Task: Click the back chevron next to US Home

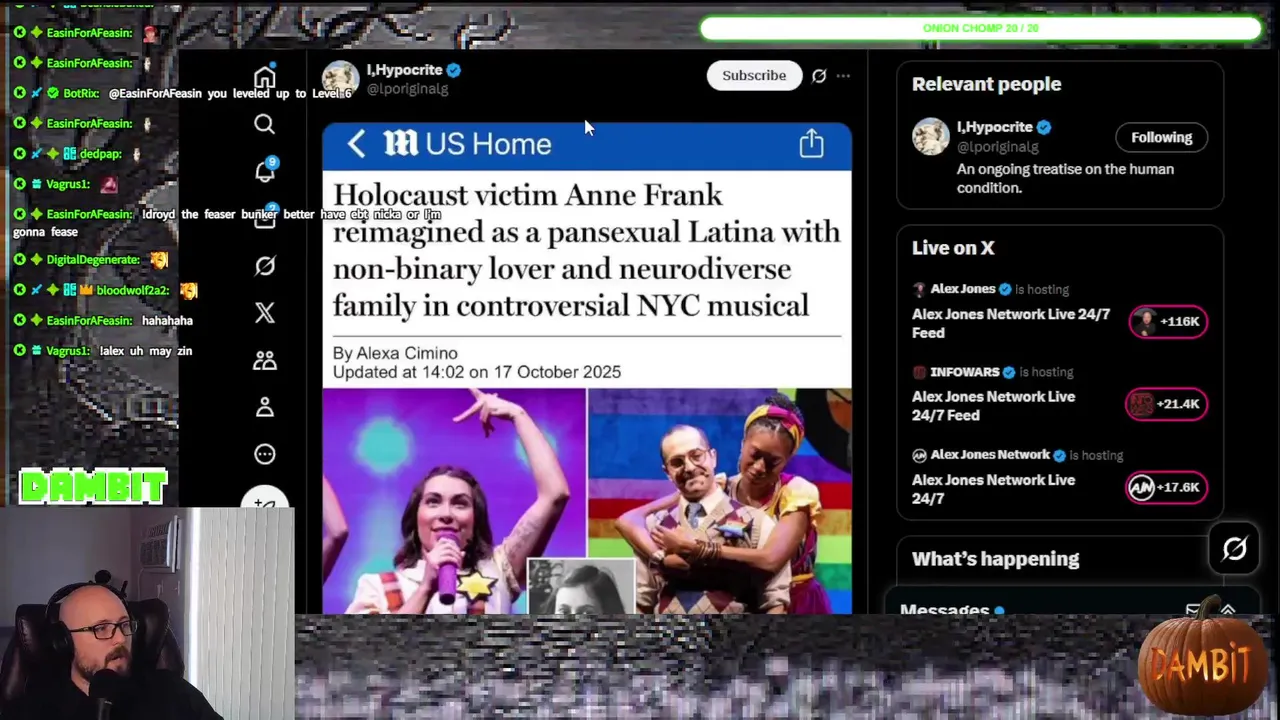Action: (x=356, y=143)
